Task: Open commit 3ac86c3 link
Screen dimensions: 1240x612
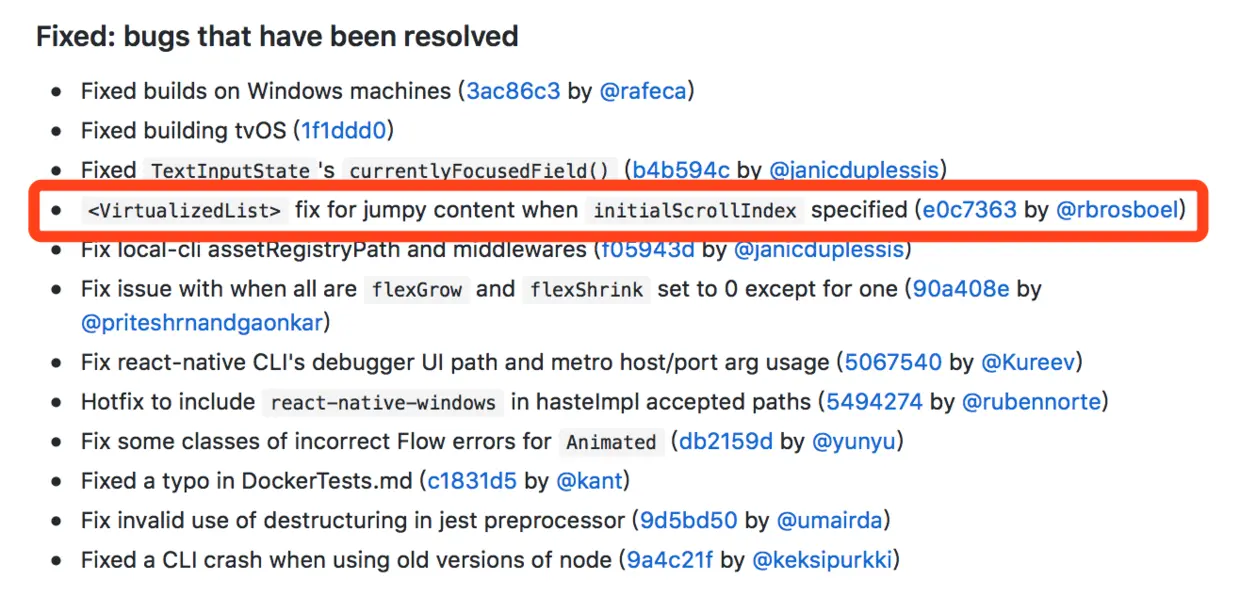Action: pos(513,91)
